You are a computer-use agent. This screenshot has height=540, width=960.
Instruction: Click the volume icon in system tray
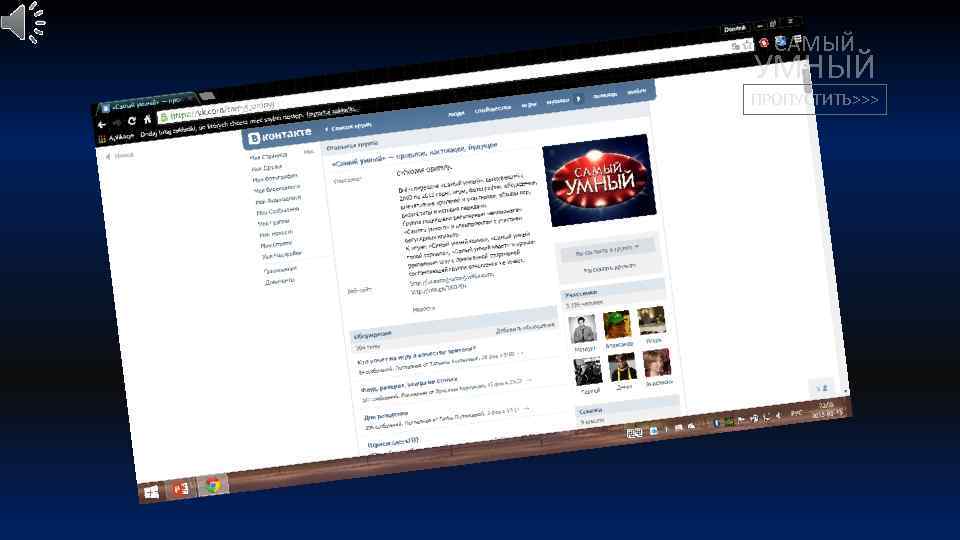point(778,416)
